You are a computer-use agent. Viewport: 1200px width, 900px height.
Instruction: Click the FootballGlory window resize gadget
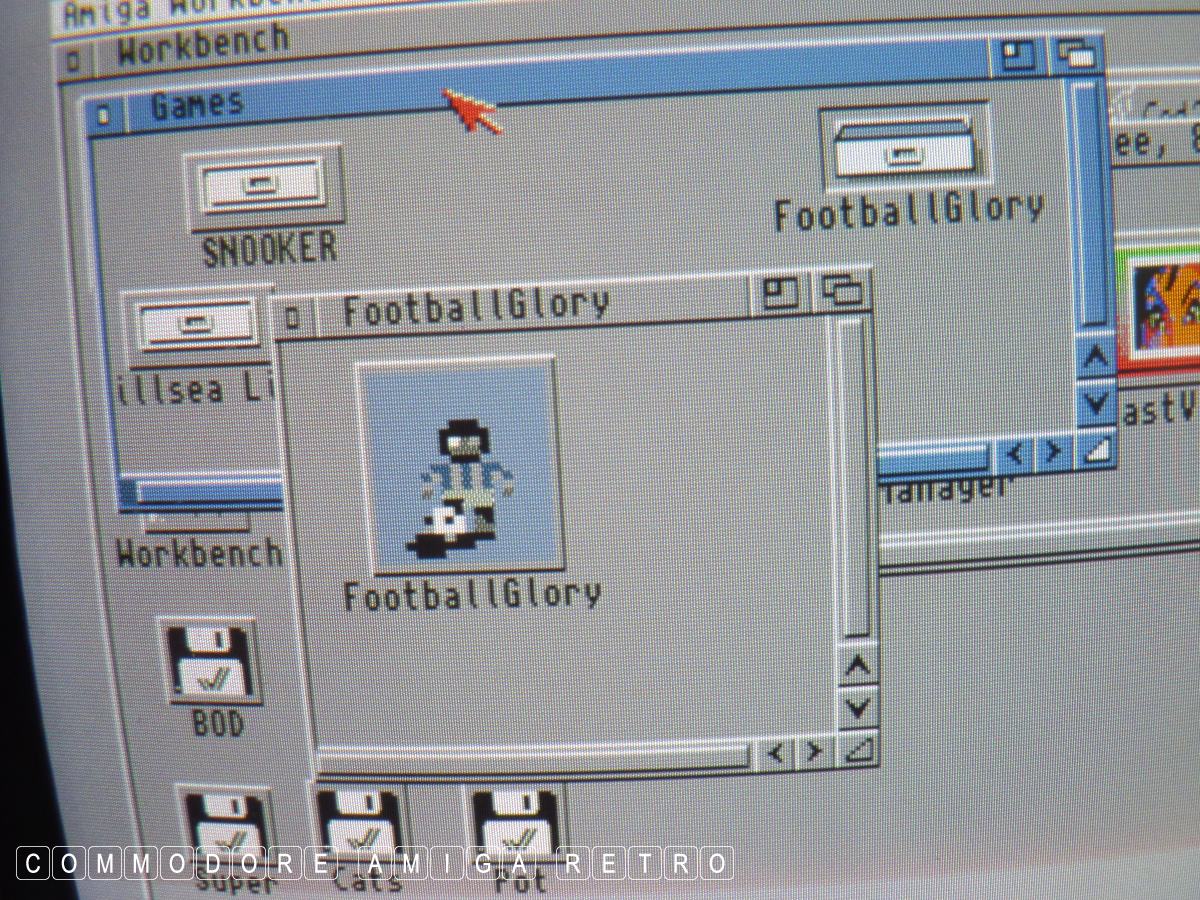[x=858, y=749]
